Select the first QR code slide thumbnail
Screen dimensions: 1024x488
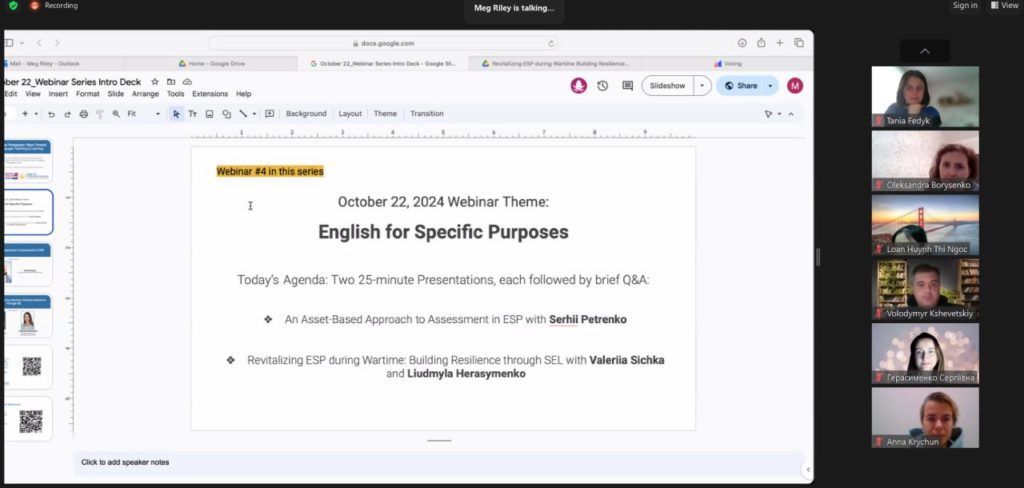[28, 367]
